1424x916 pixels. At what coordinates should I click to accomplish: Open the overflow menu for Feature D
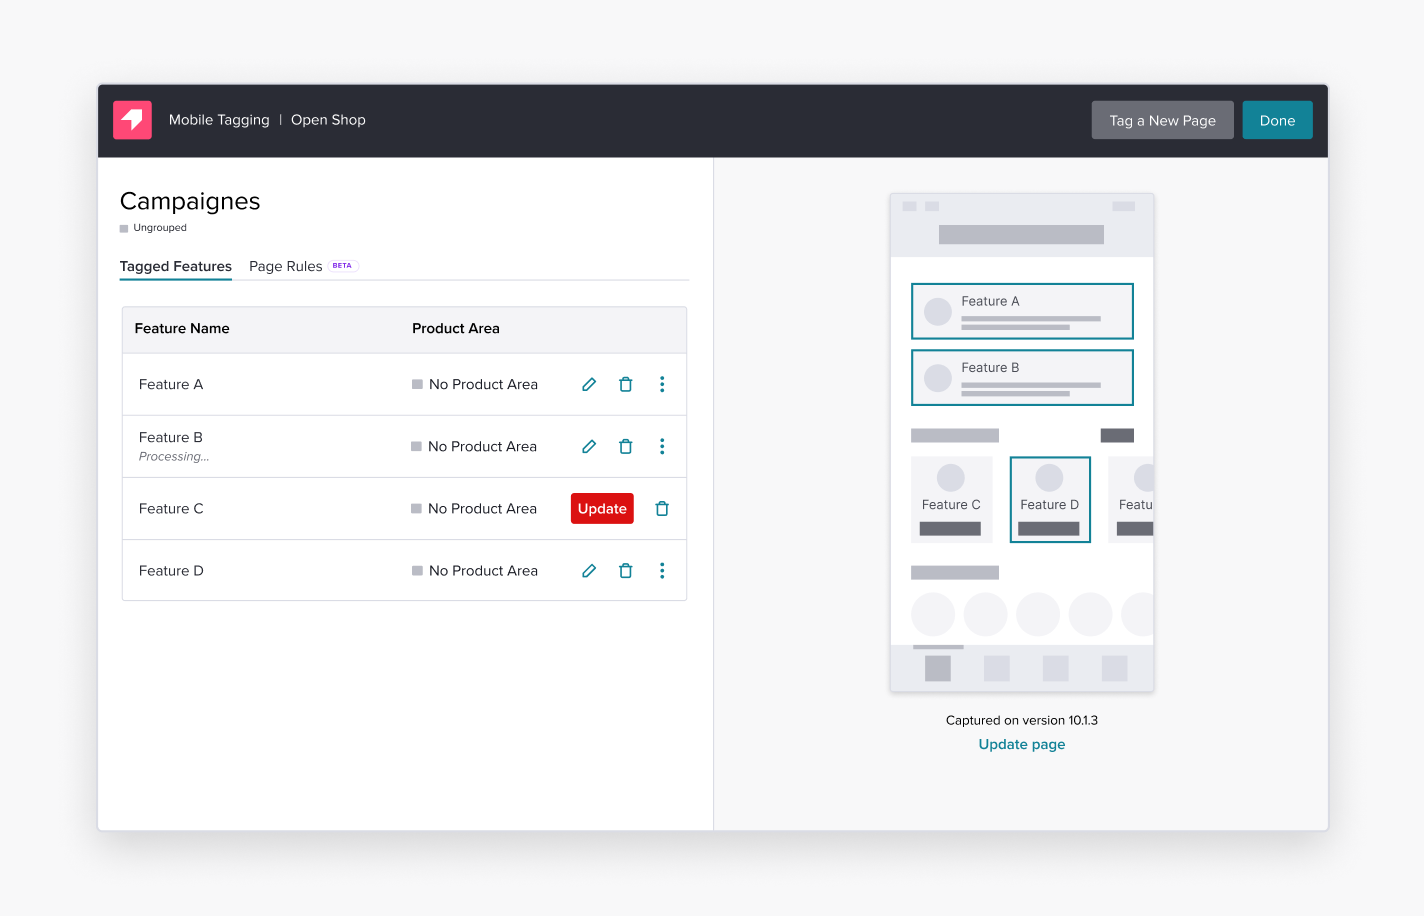click(x=662, y=570)
